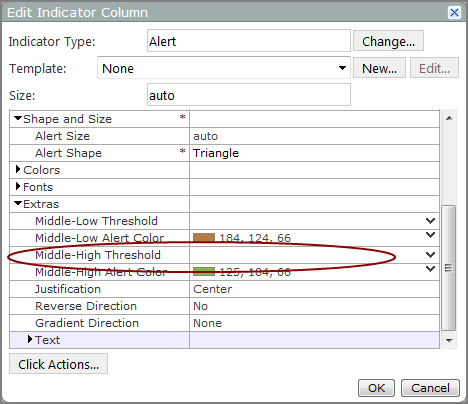Click the brown Middle-Low Alert Color swatch

click(x=204, y=238)
